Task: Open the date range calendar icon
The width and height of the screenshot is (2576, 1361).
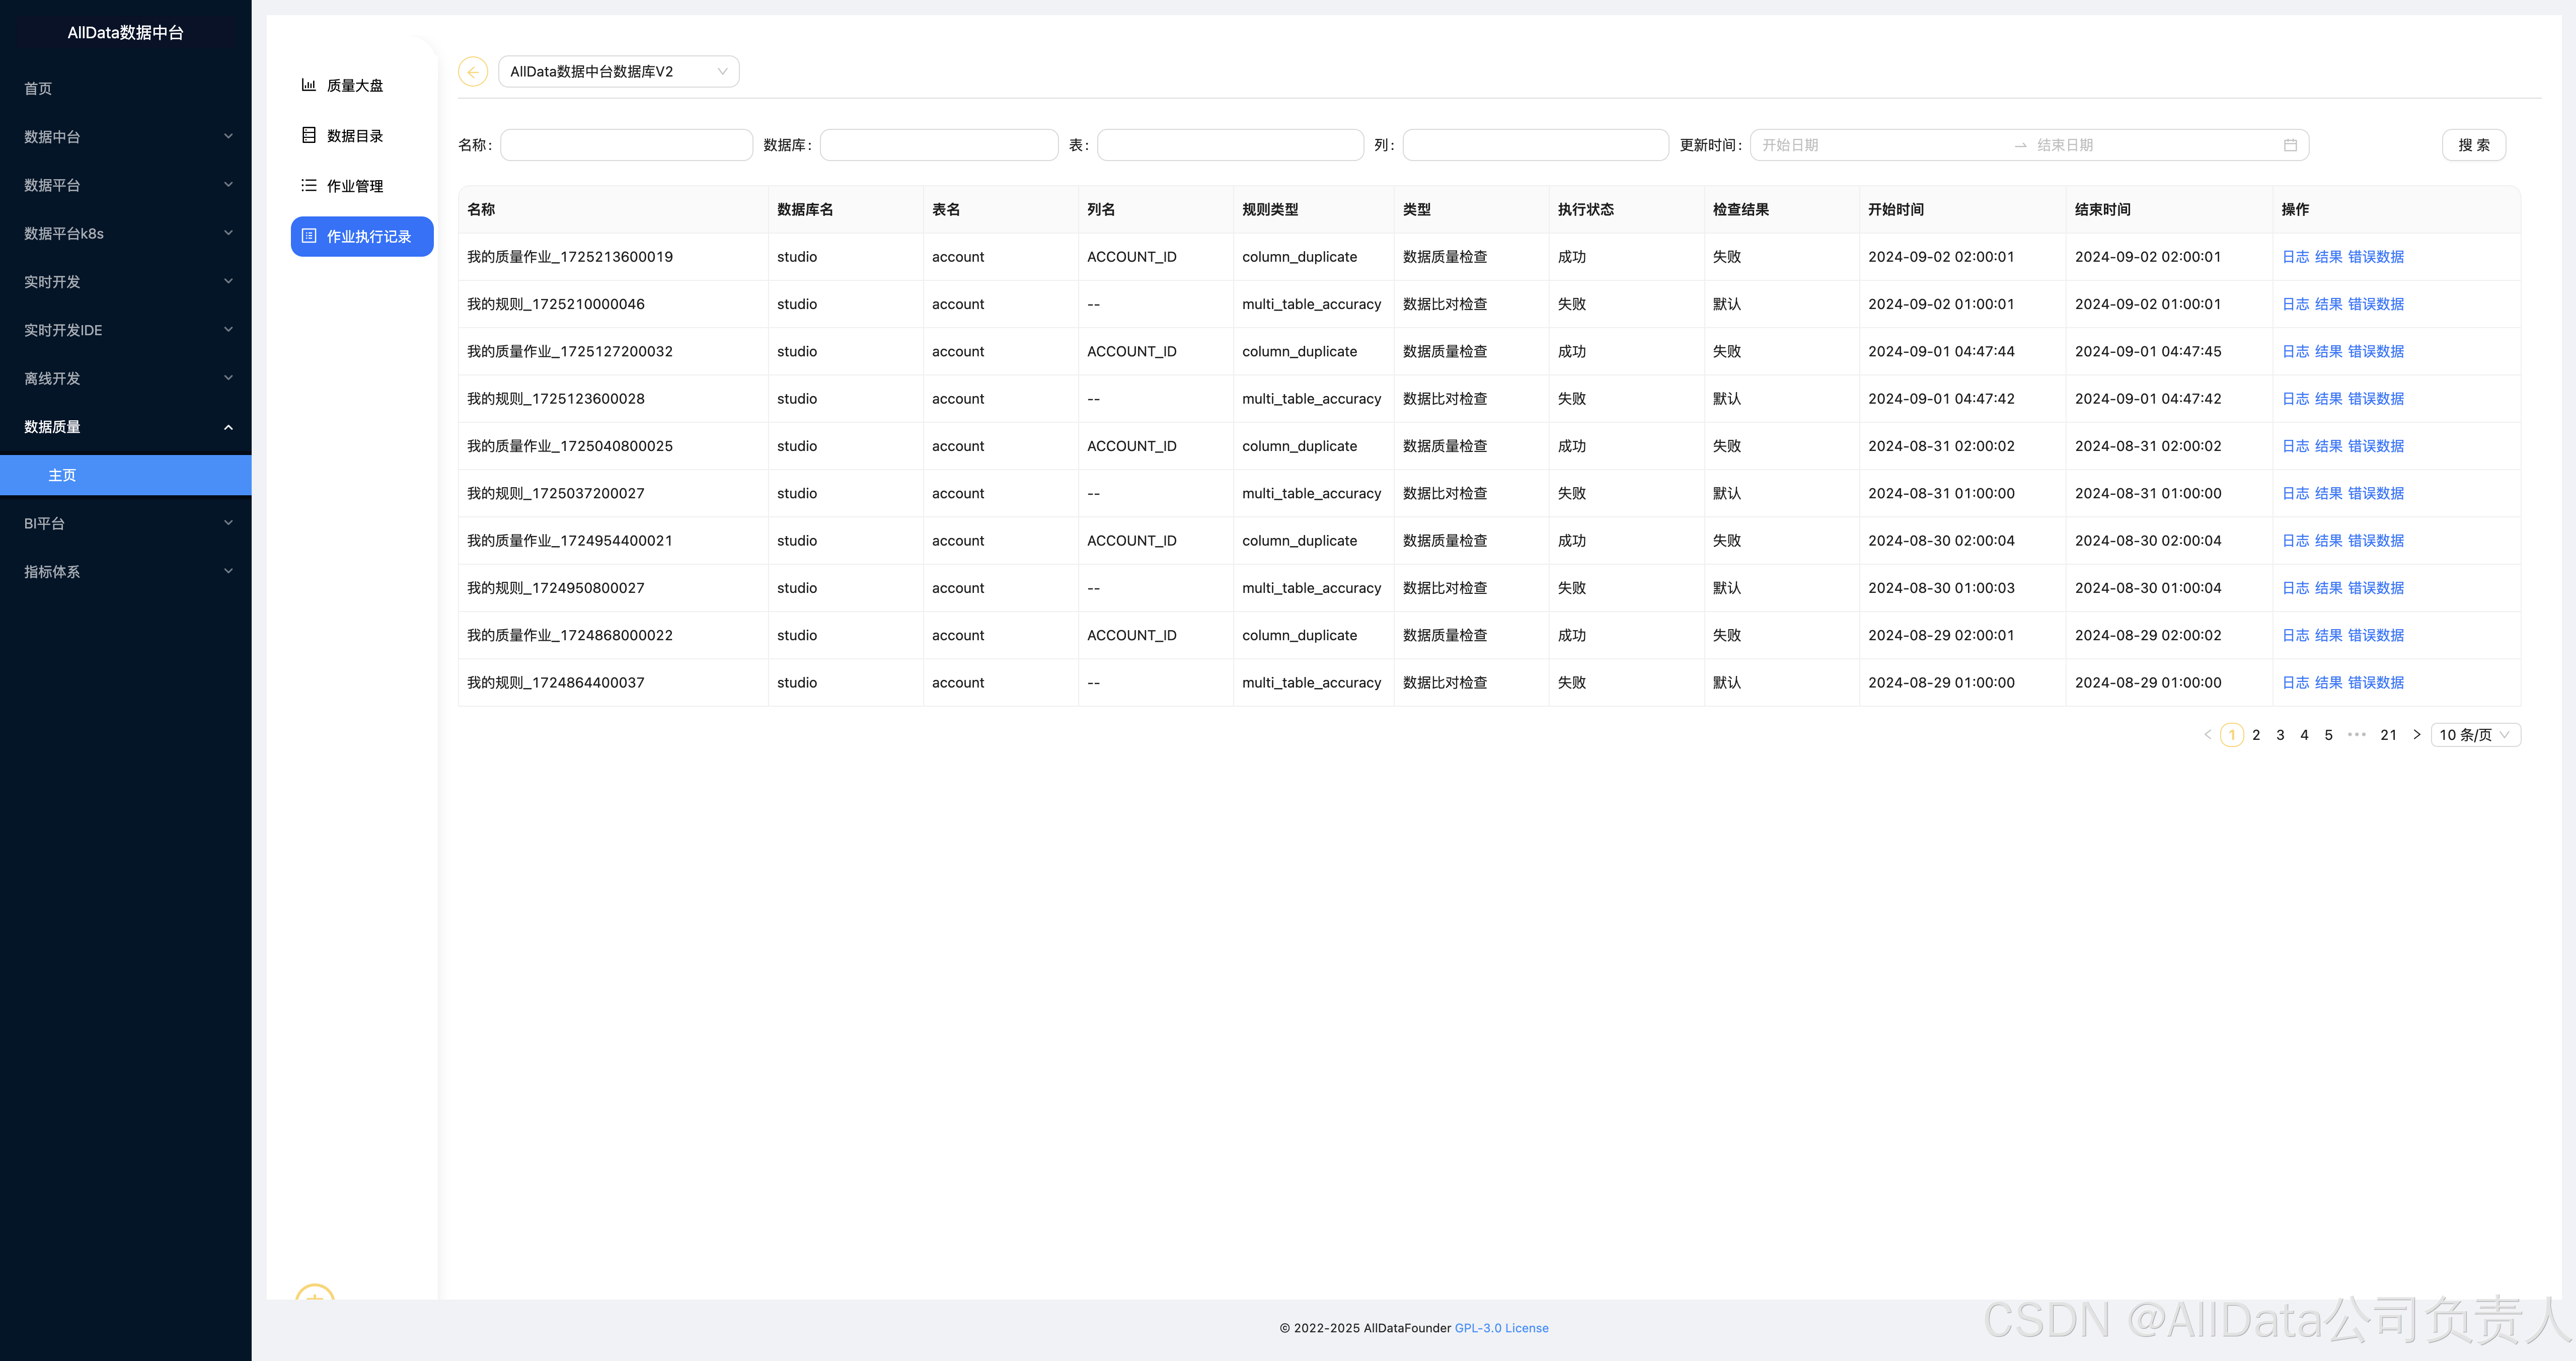Action: 2290,145
